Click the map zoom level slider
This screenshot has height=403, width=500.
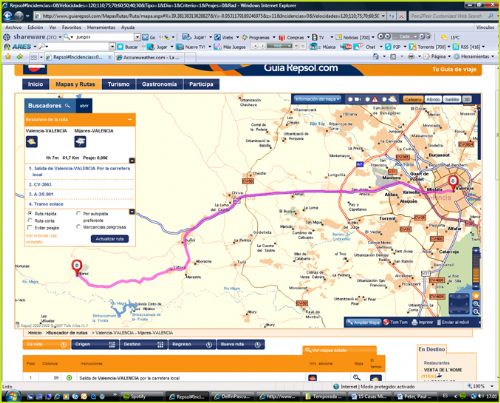[x=476, y=269]
